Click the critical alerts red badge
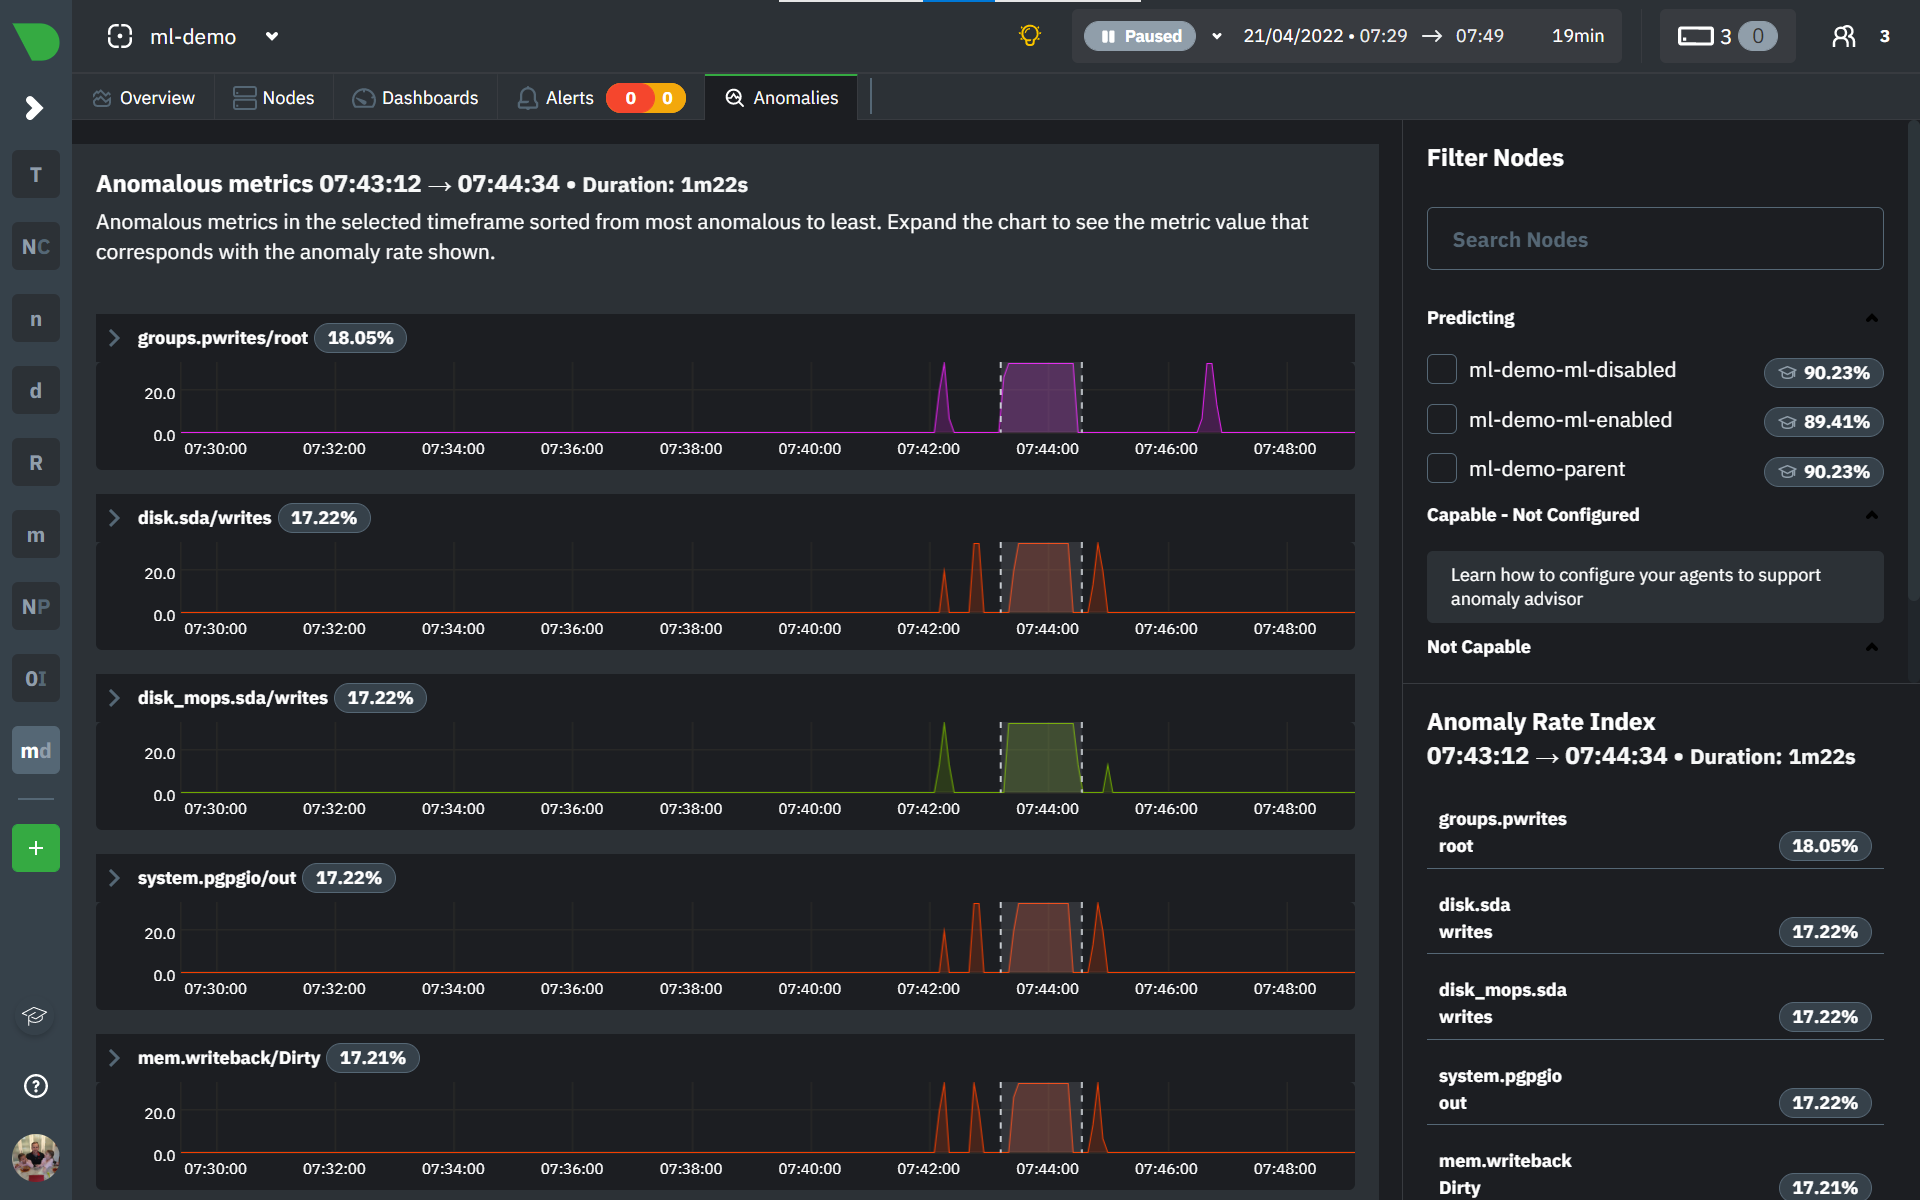1920x1200 pixels. pyautogui.click(x=630, y=98)
